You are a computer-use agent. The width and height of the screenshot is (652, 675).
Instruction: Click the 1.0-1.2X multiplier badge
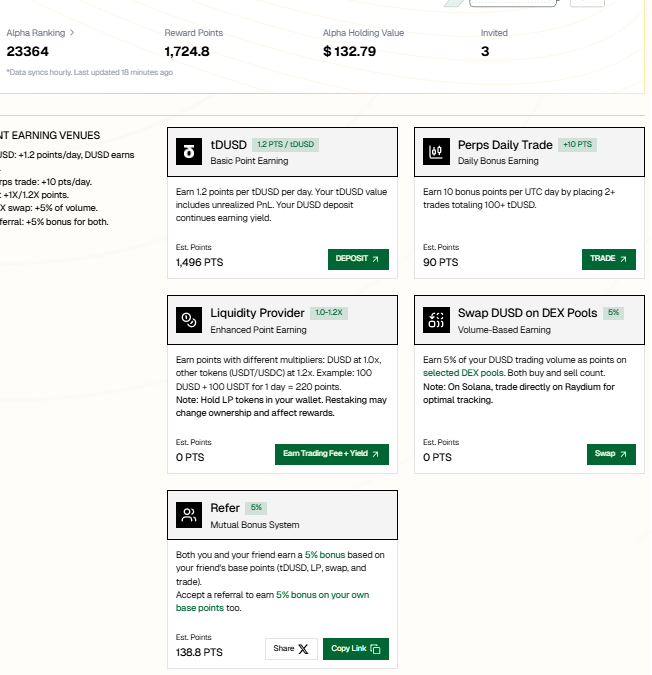tap(329, 313)
